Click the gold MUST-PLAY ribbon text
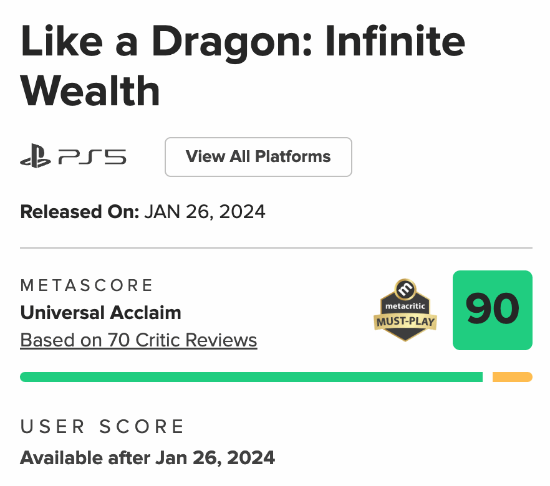 pyautogui.click(x=405, y=322)
